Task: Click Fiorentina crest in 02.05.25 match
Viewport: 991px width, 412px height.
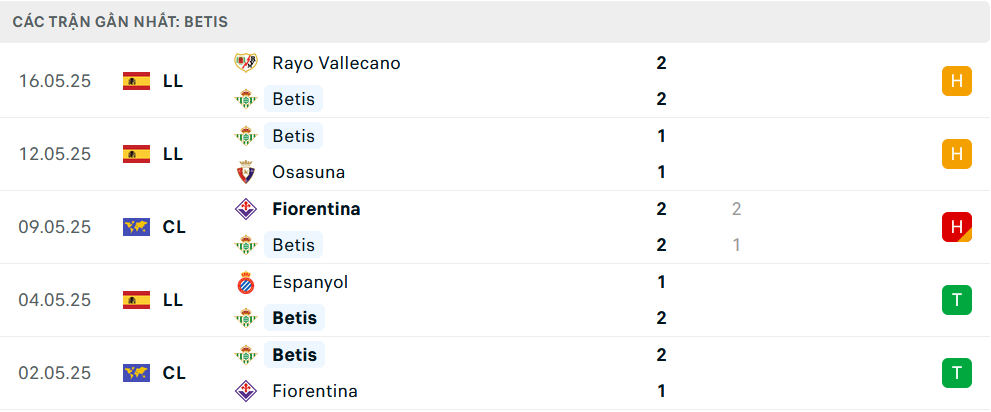Action: coord(246,391)
